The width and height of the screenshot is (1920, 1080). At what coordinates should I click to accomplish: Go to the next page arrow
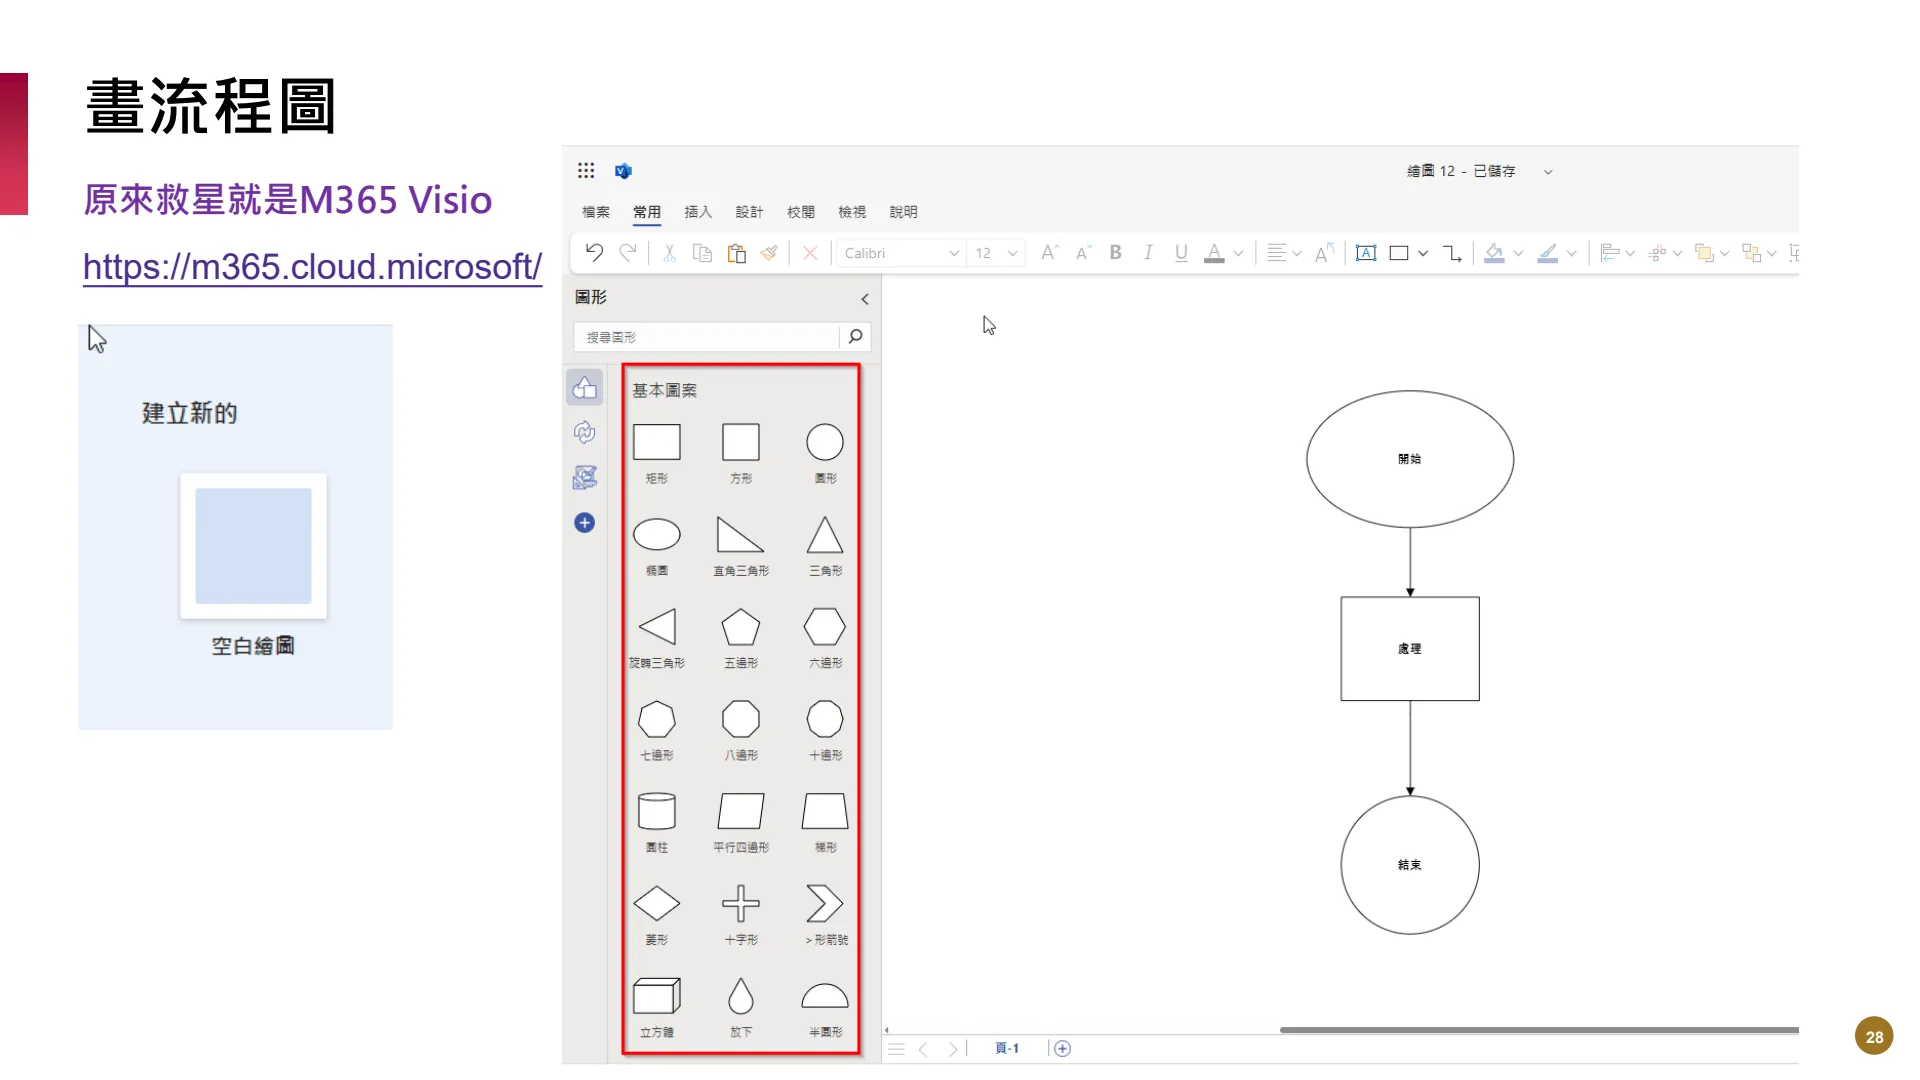point(954,1049)
